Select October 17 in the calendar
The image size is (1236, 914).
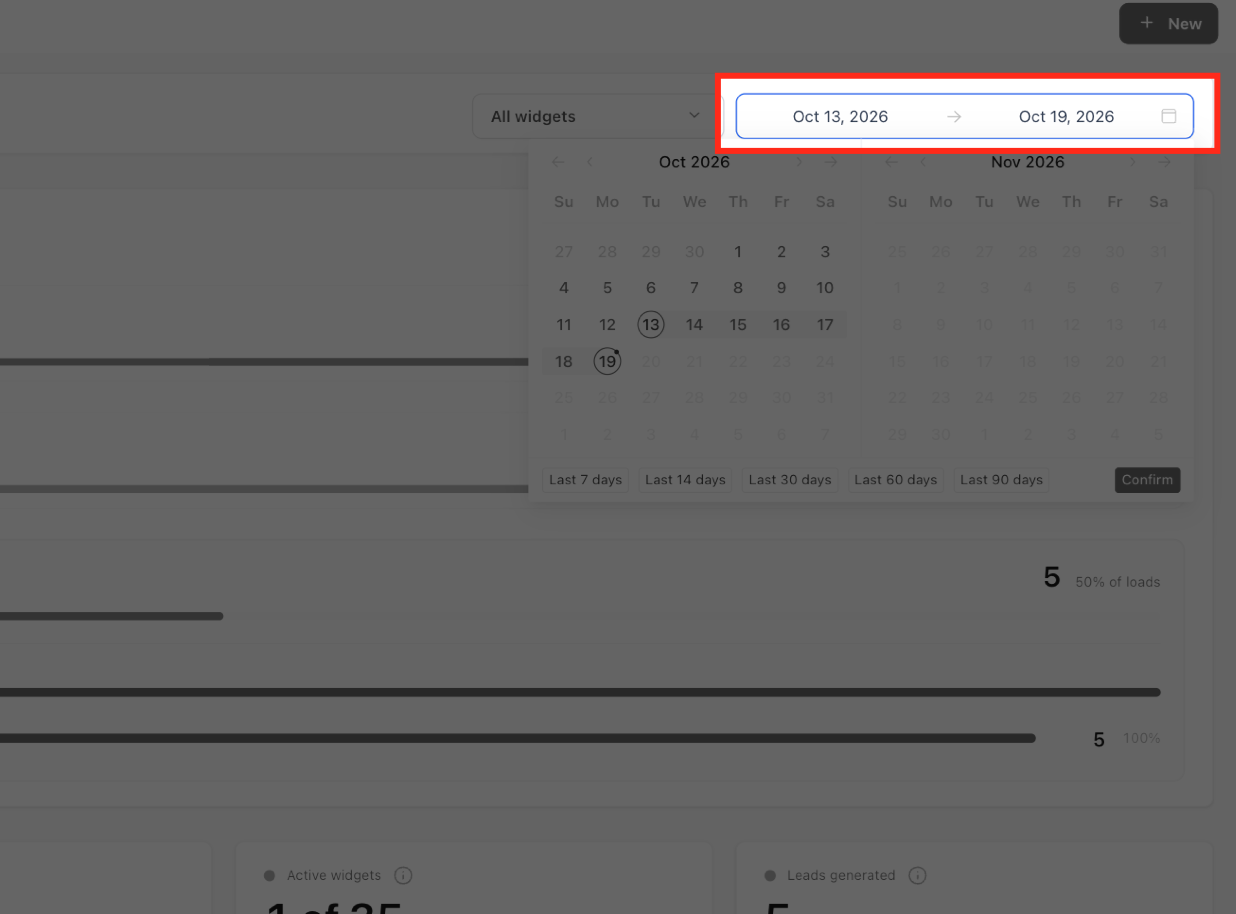tap(825, 325)
